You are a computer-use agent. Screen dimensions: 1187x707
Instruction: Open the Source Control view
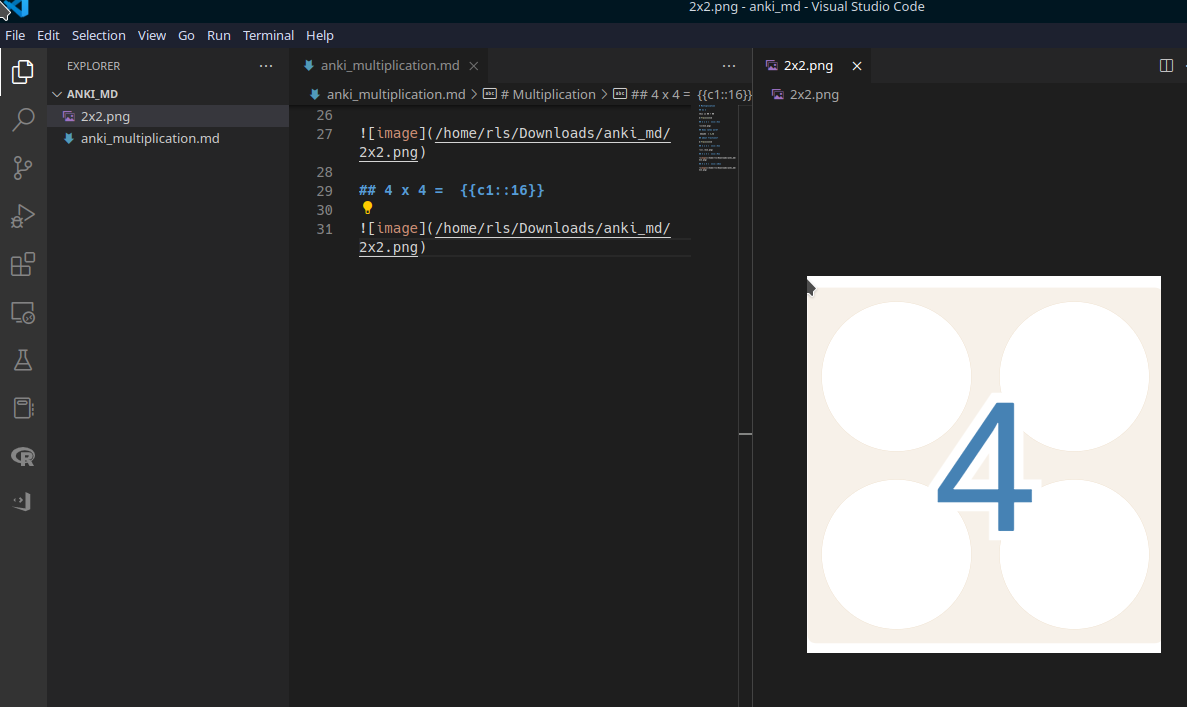[23, 168]
